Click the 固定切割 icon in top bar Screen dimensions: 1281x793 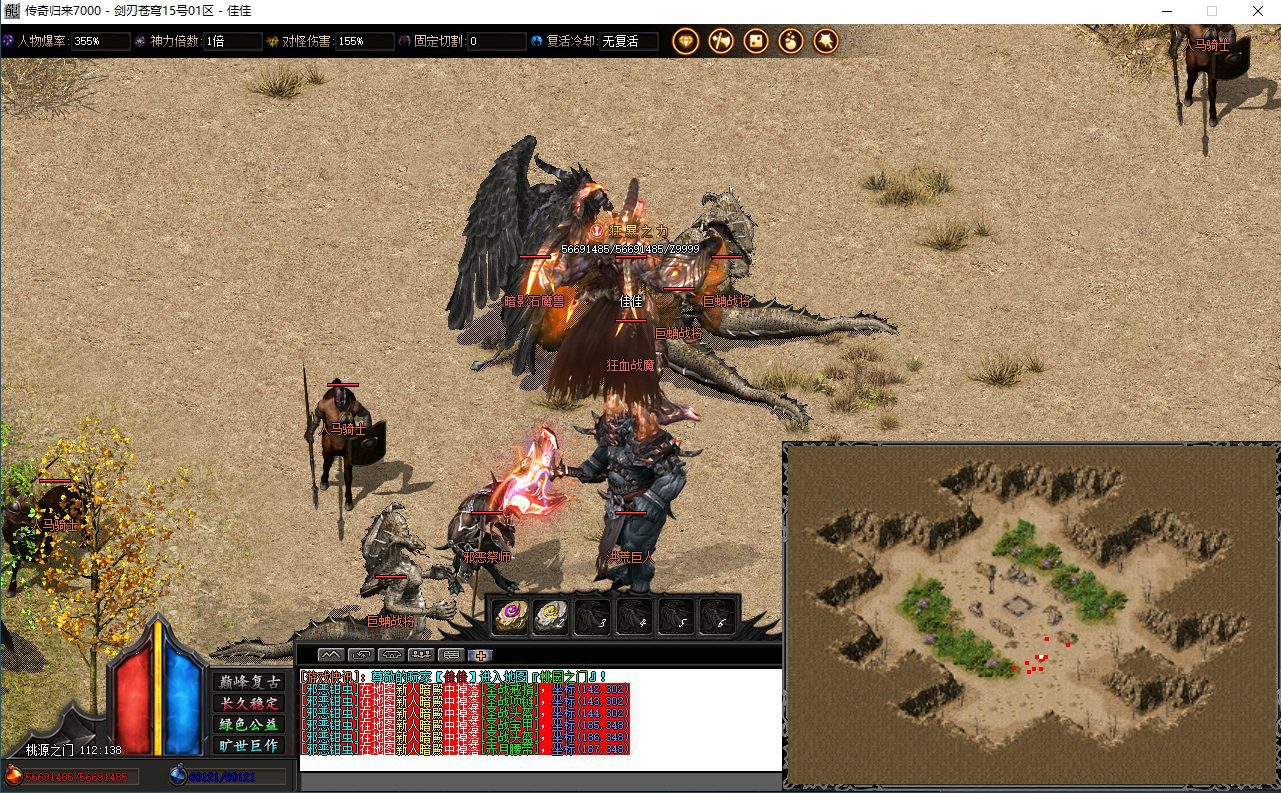point(404,41)
